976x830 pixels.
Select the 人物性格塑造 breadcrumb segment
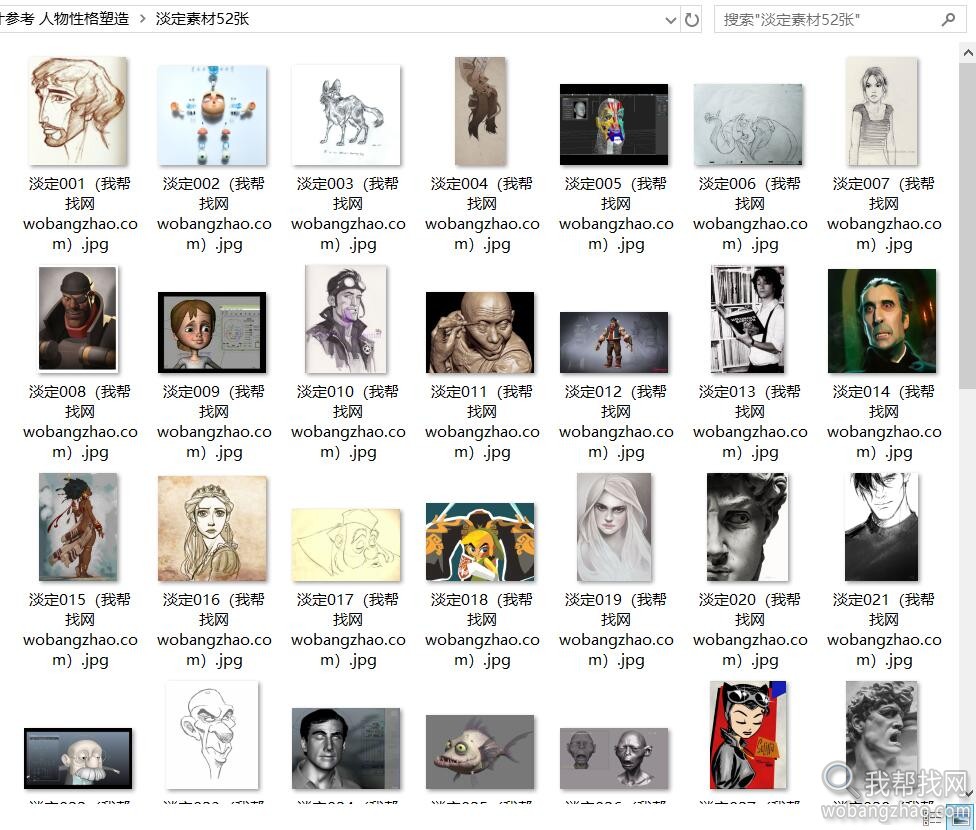(x=84, y=19)
